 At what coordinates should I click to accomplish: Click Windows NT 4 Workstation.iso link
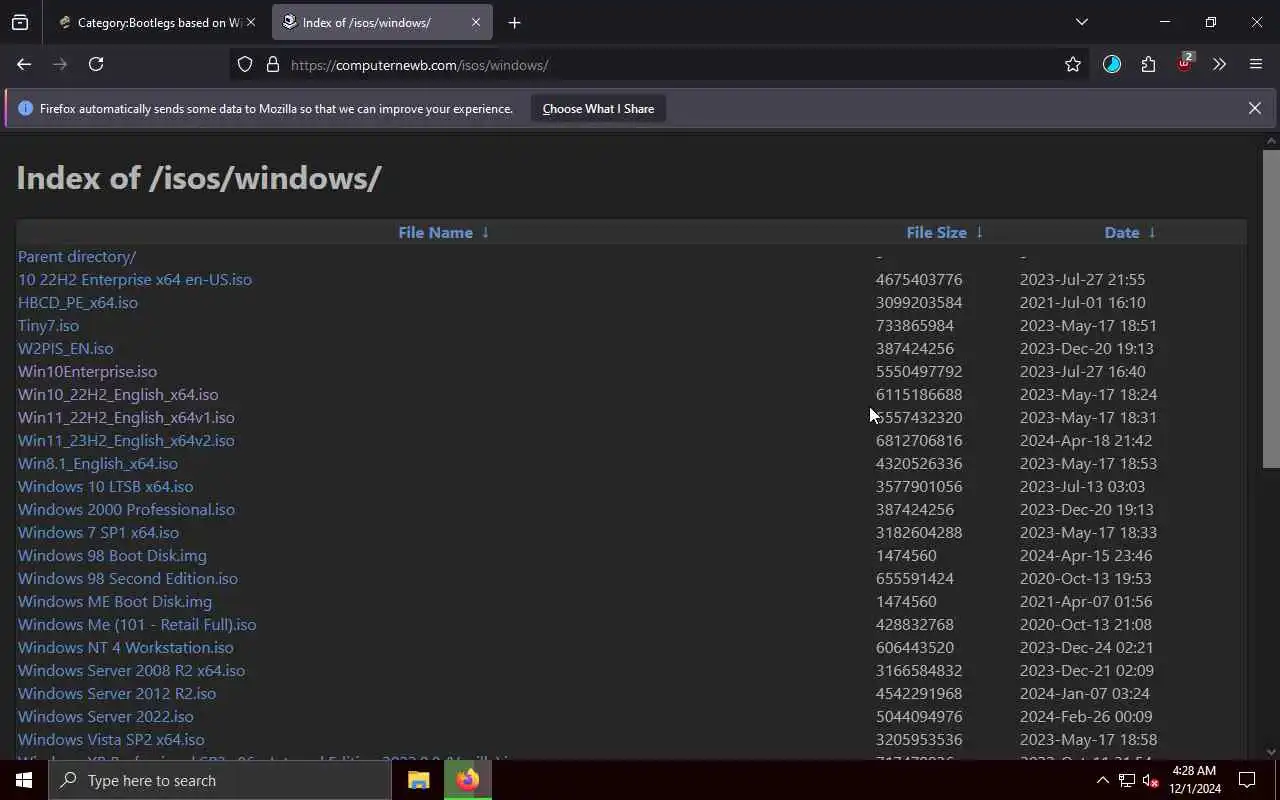126,647
